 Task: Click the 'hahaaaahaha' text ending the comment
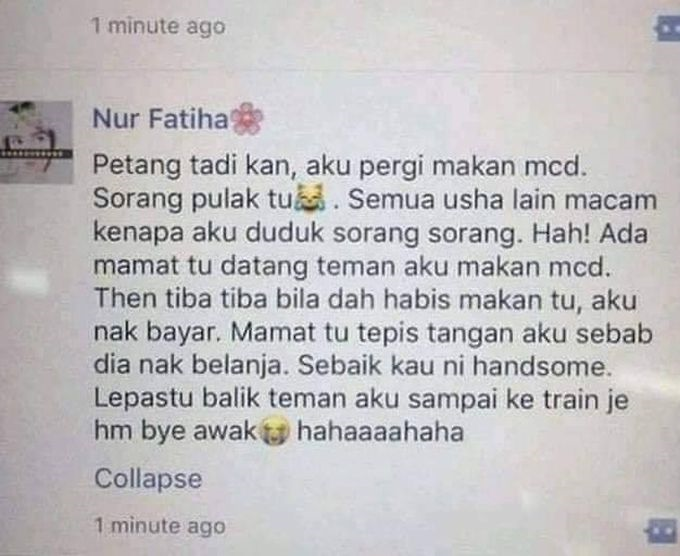(x=380, y=431)
